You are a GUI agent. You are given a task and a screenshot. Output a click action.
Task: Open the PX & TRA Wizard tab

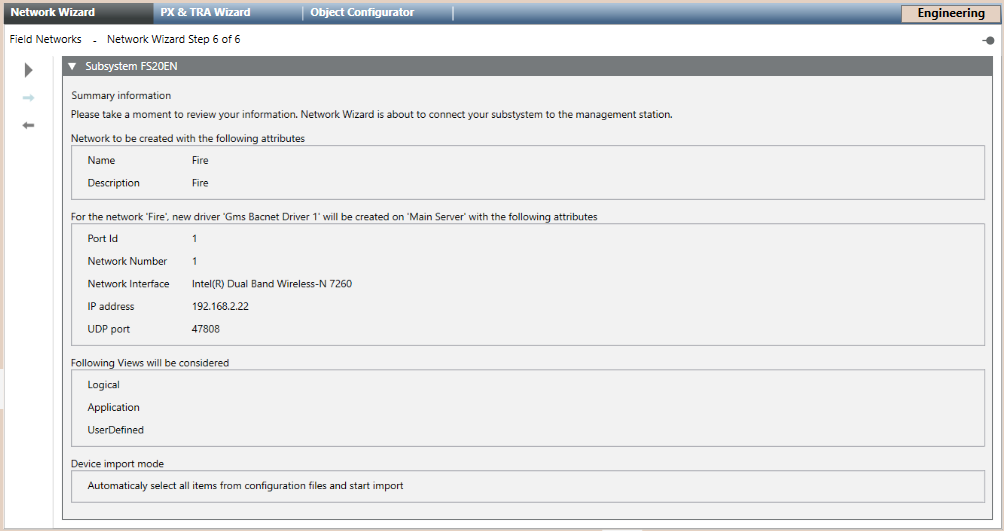pos(205,13)
